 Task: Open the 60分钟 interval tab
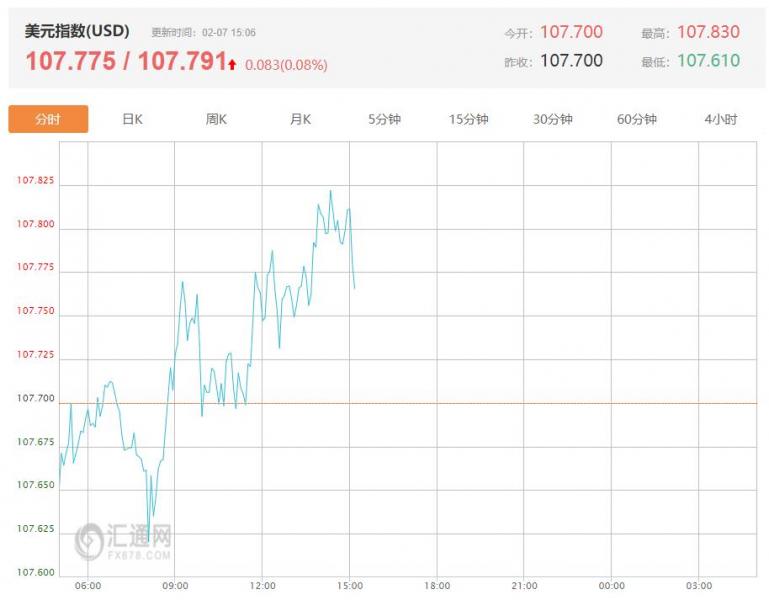tap(636, 119)
